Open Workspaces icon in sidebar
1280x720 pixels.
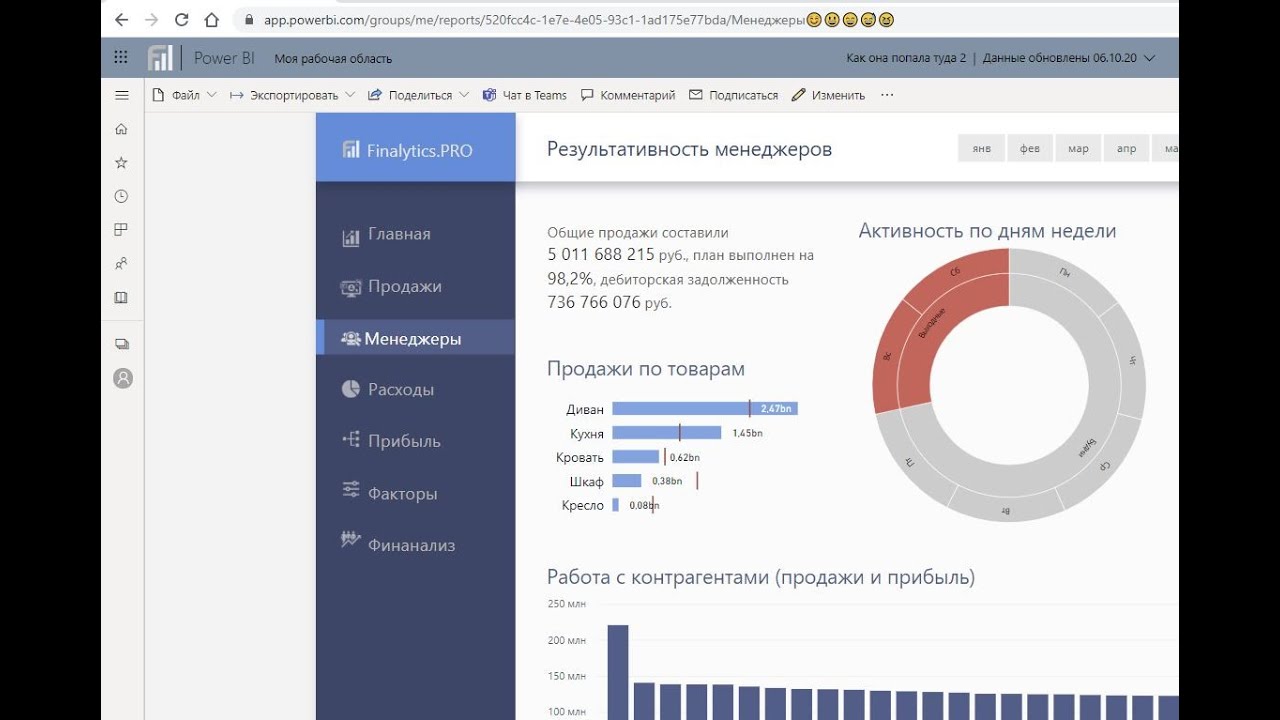(x=122, y=344)
